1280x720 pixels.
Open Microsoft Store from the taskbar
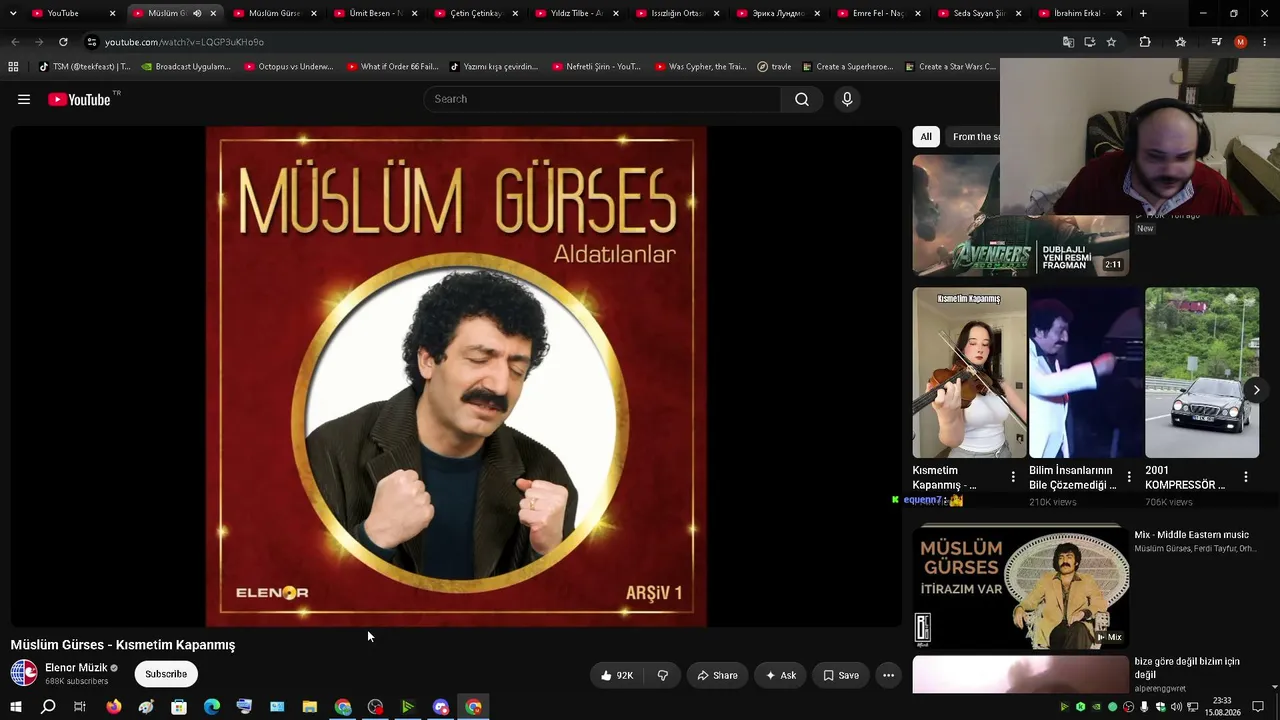click(179, 707)
